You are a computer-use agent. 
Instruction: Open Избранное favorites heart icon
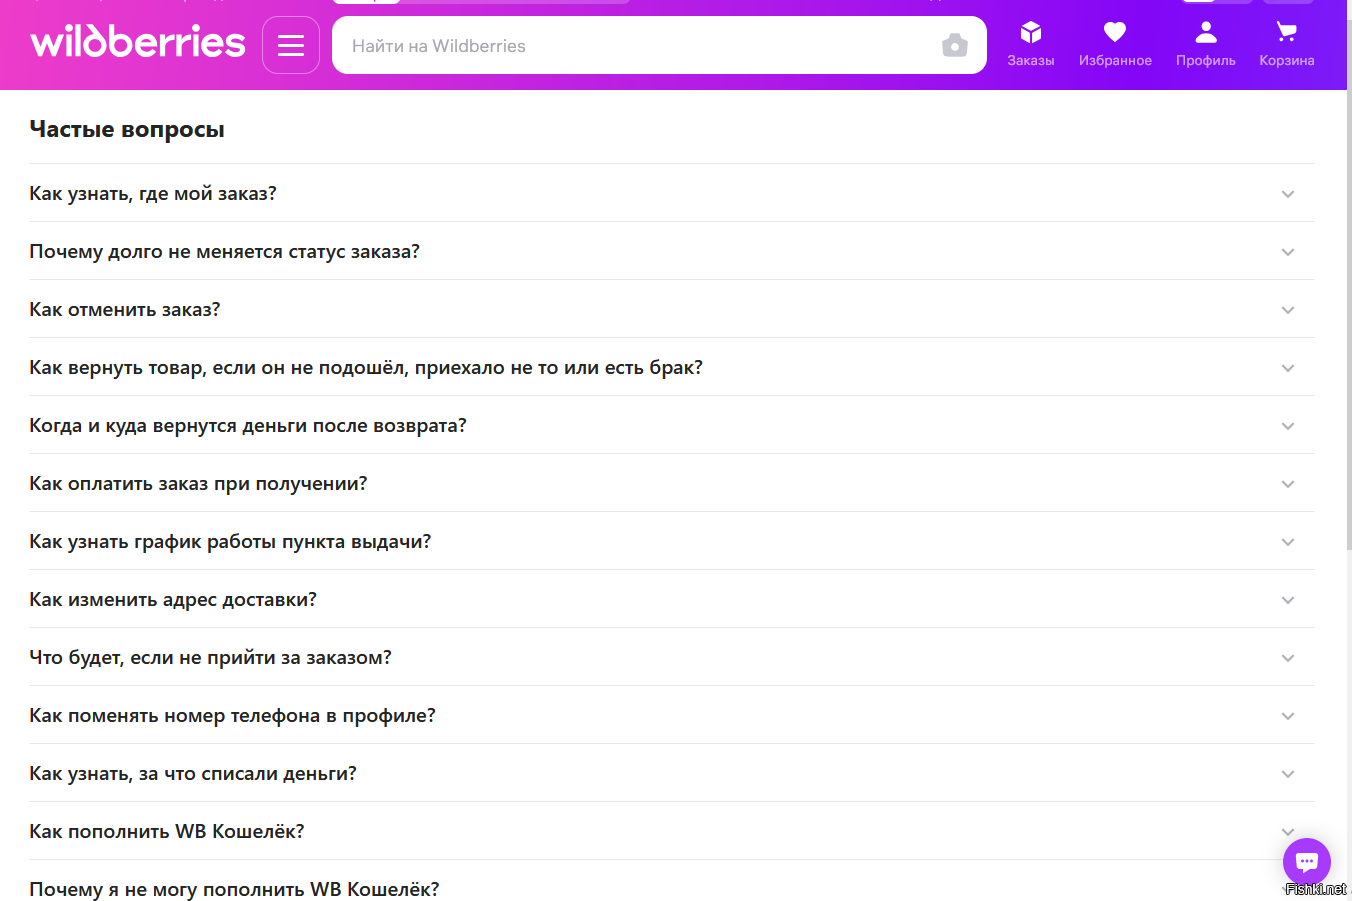click(1115, 45)
